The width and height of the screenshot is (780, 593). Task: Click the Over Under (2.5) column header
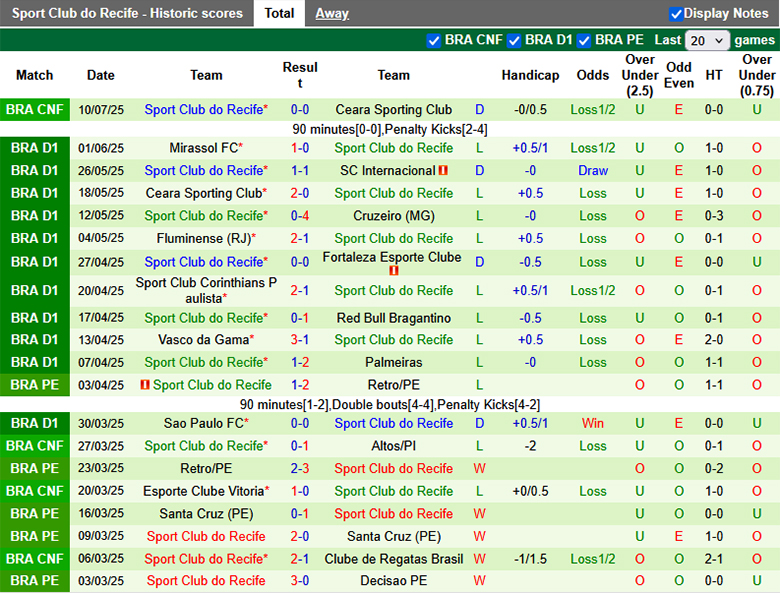[640, 75]
